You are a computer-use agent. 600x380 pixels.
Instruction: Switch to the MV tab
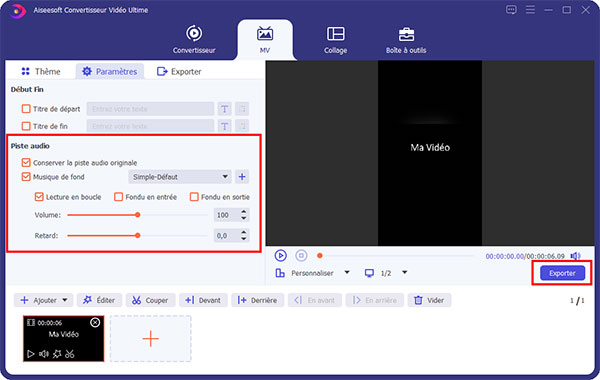265,39
